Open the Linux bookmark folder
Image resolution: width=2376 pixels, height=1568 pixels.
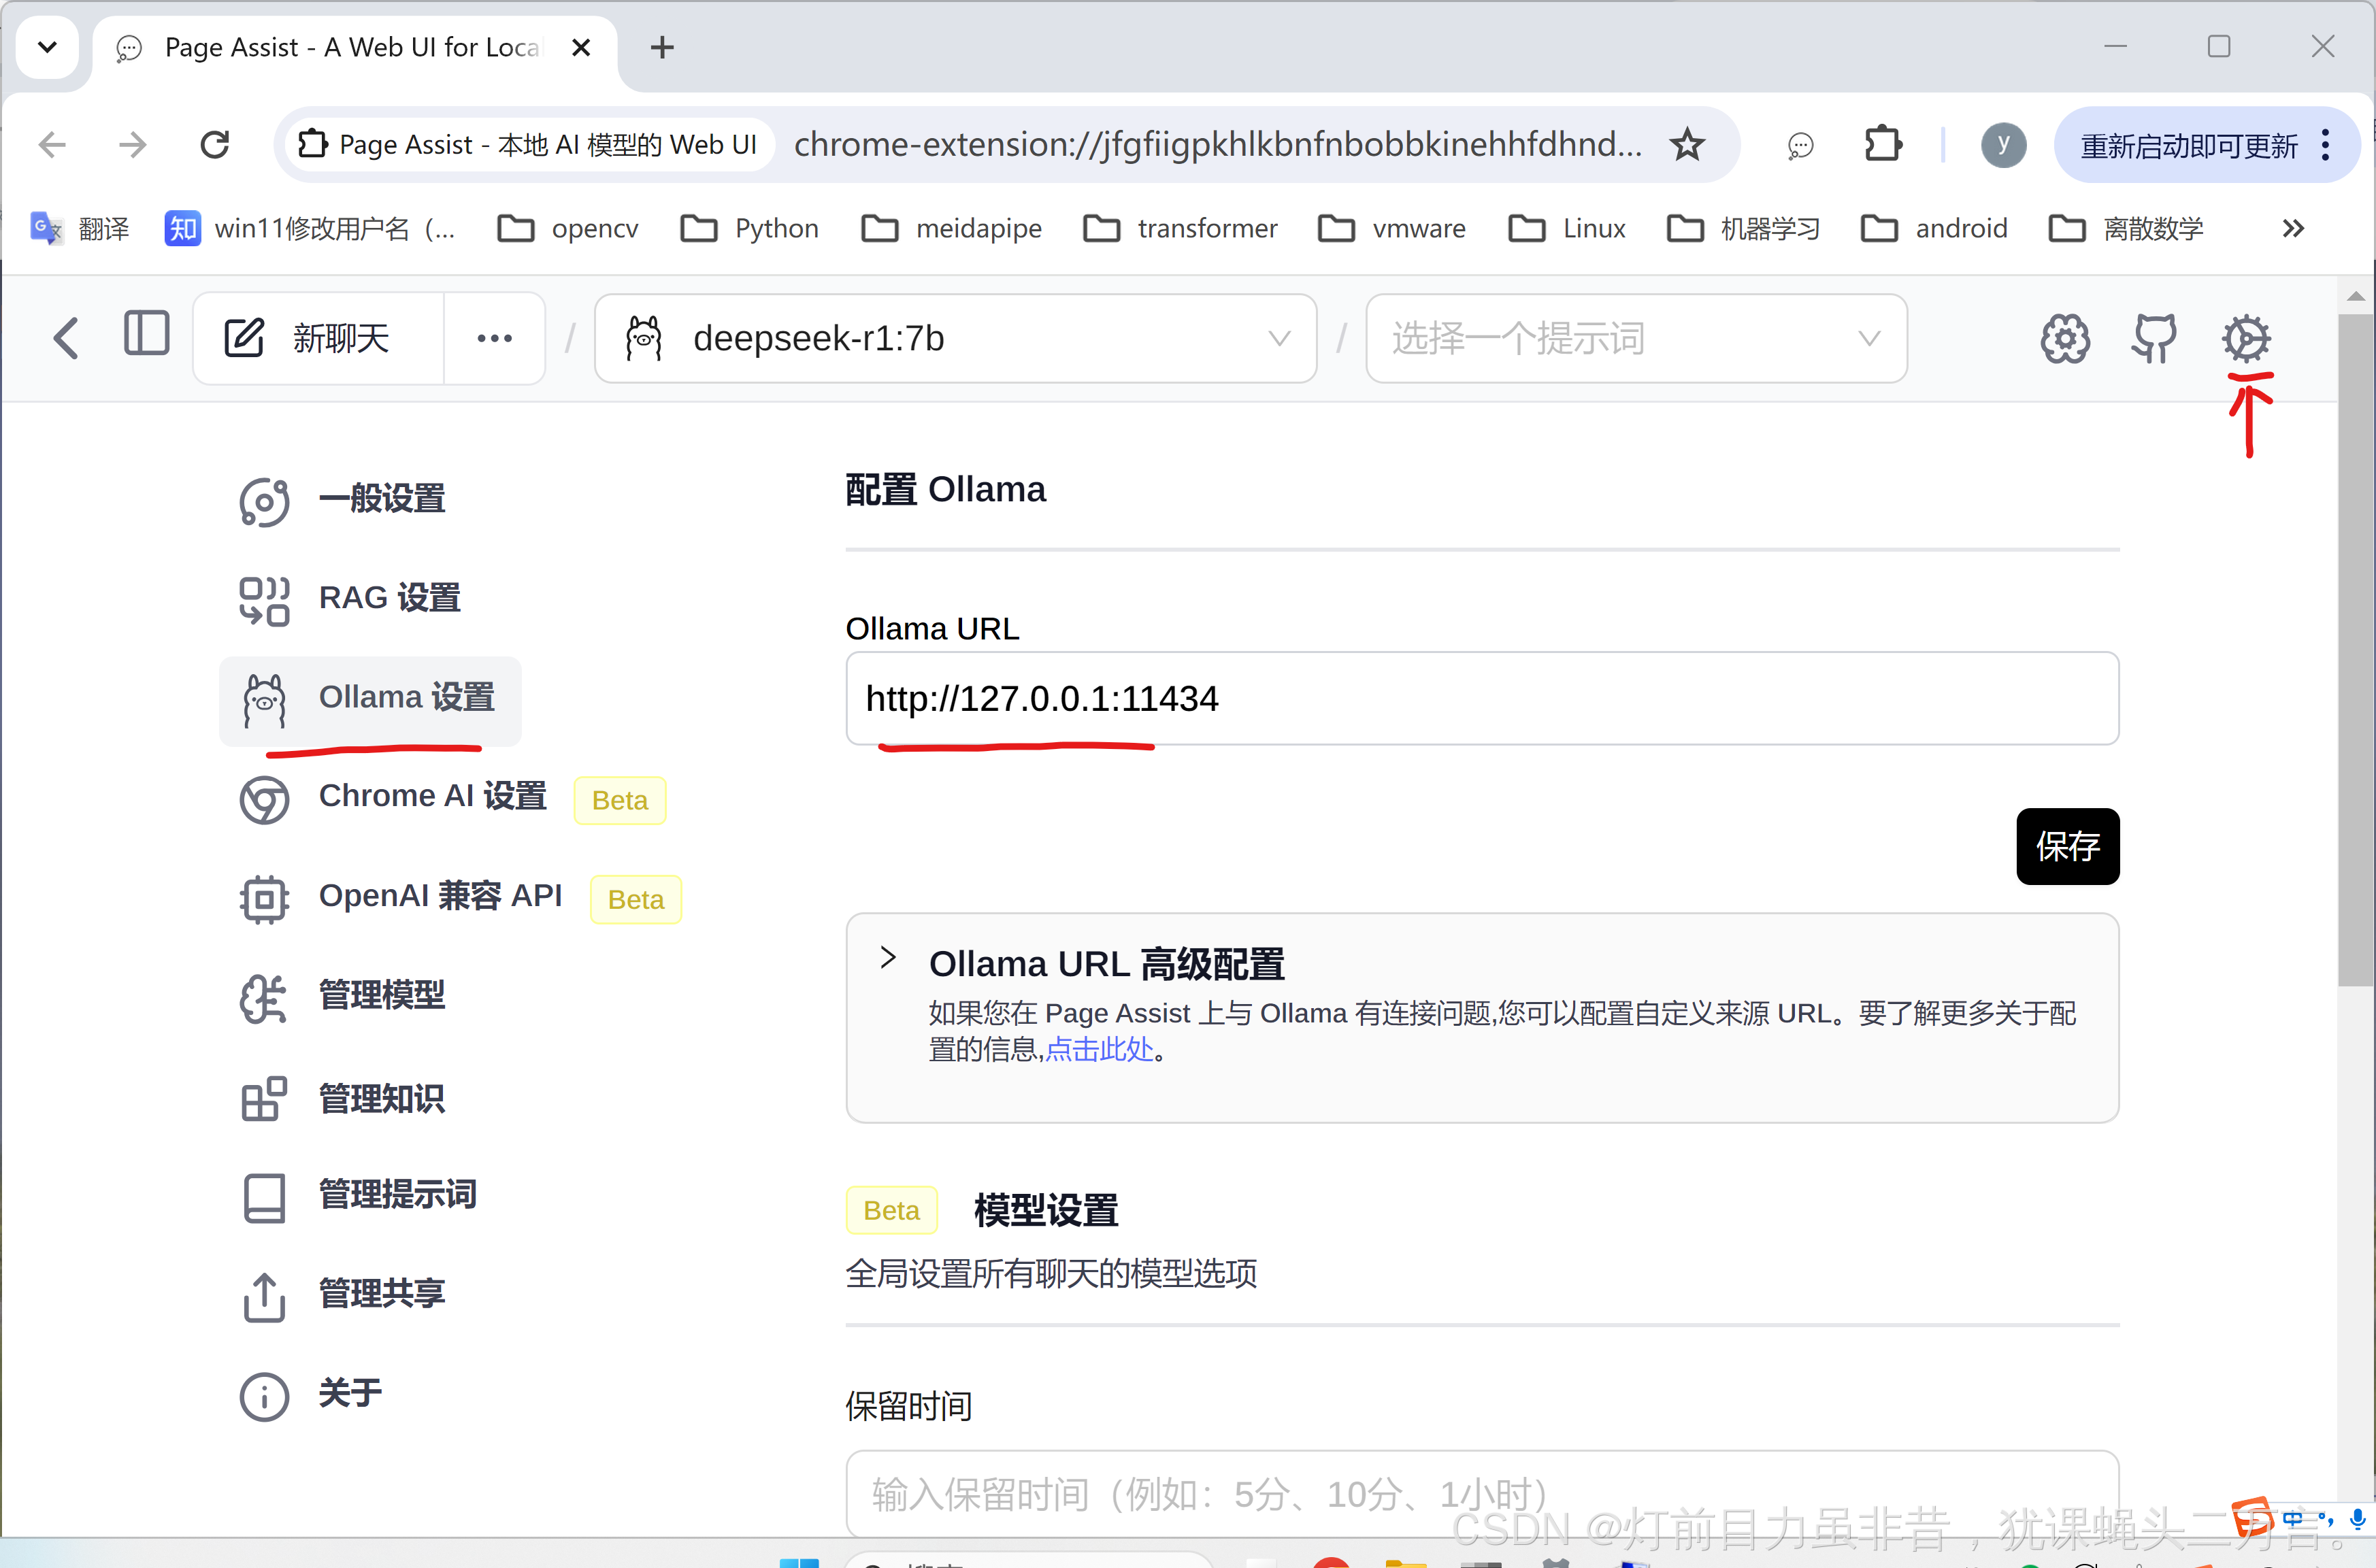(1567, 228)
